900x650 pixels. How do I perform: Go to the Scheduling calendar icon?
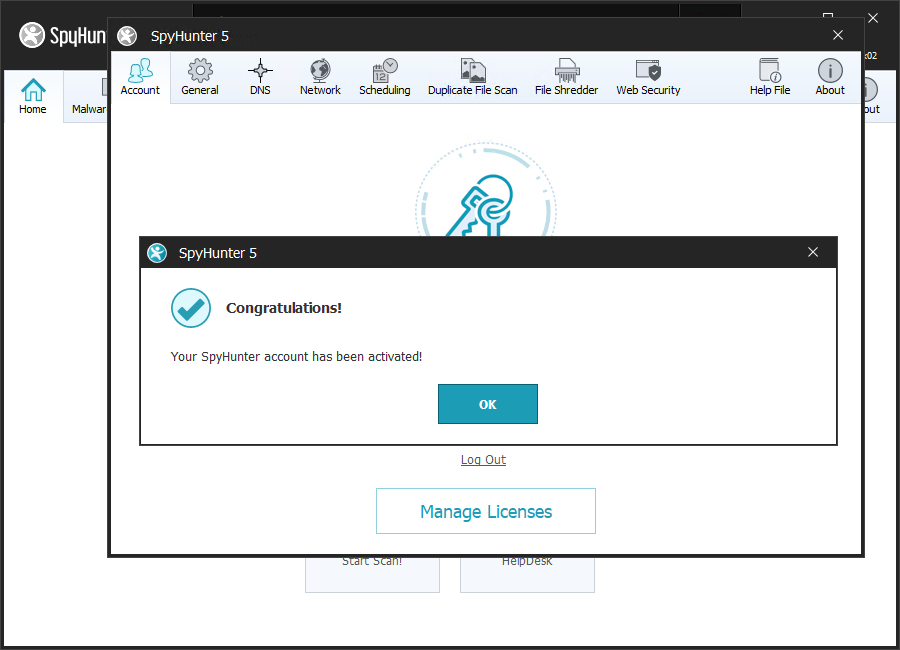point(384,77)
